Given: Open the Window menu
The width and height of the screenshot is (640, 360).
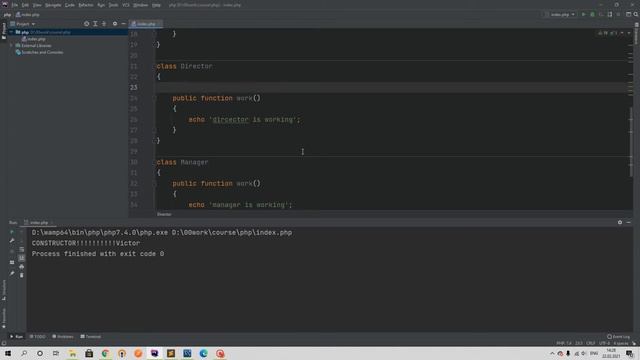Looking at the screenshot, I should (x=140, y=5).
